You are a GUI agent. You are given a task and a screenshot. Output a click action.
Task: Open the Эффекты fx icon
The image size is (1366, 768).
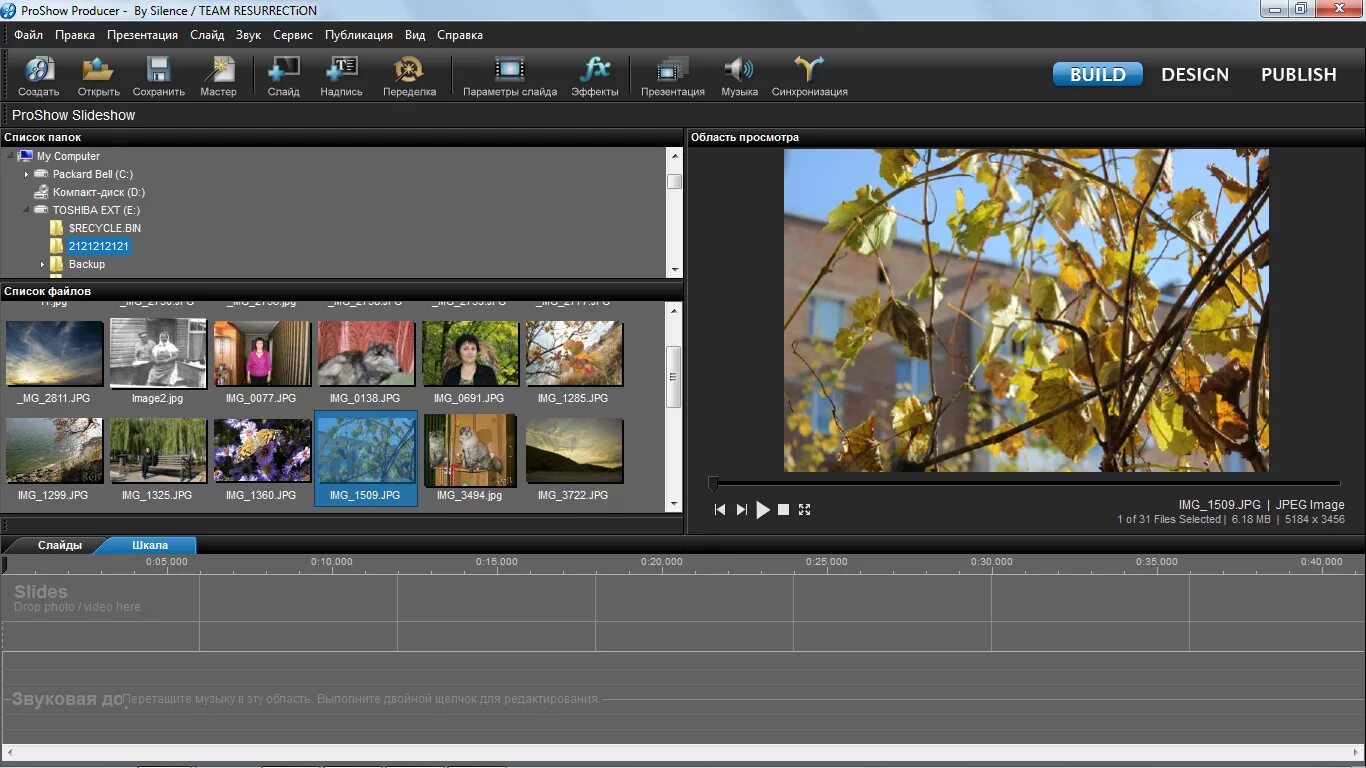pos(595,76)
